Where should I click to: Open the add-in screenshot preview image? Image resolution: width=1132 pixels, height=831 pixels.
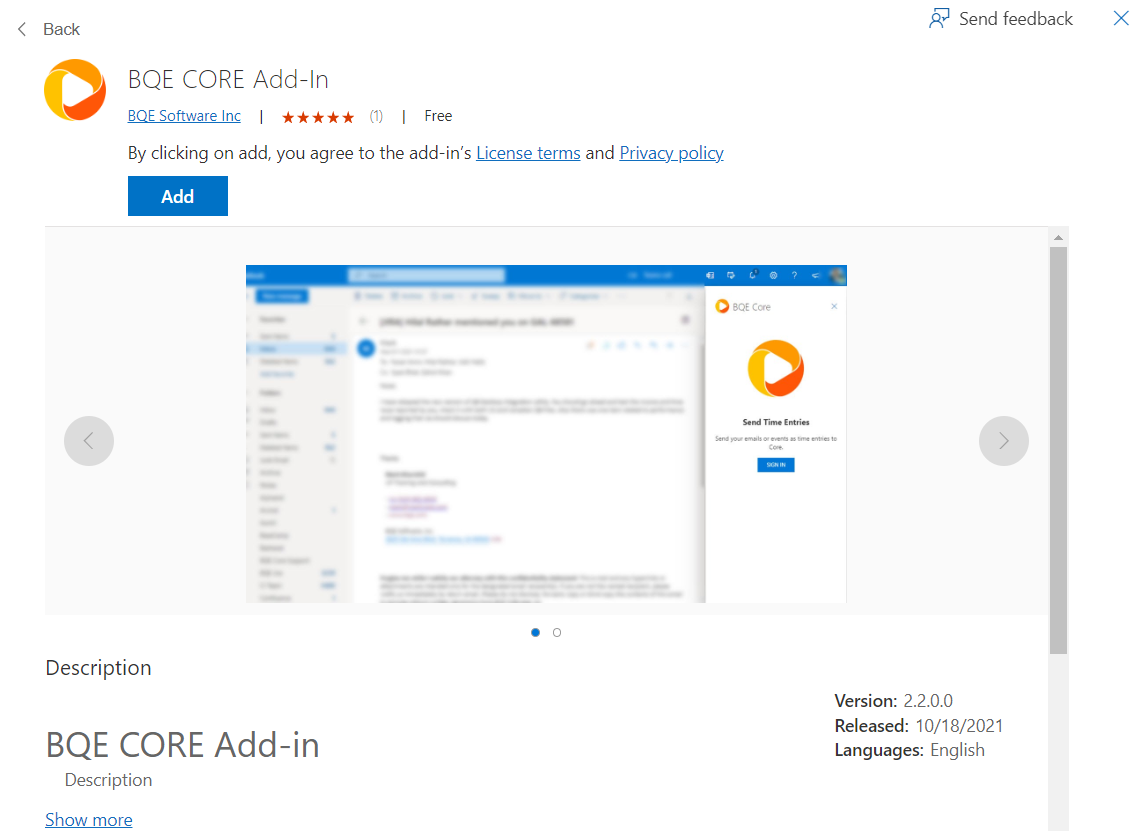[546, 434]
